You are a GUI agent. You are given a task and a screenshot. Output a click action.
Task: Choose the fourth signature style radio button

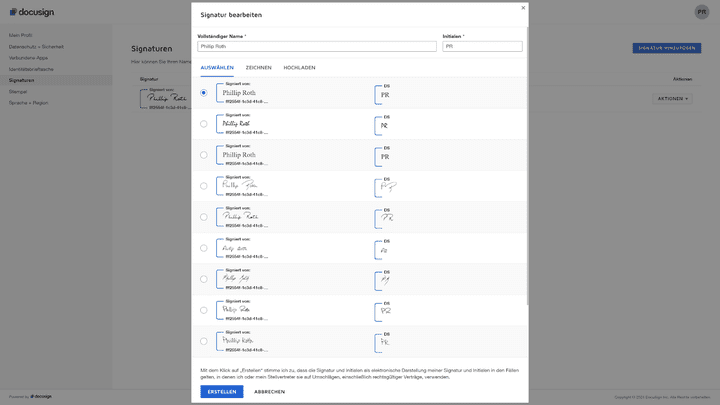click(204, 186)
